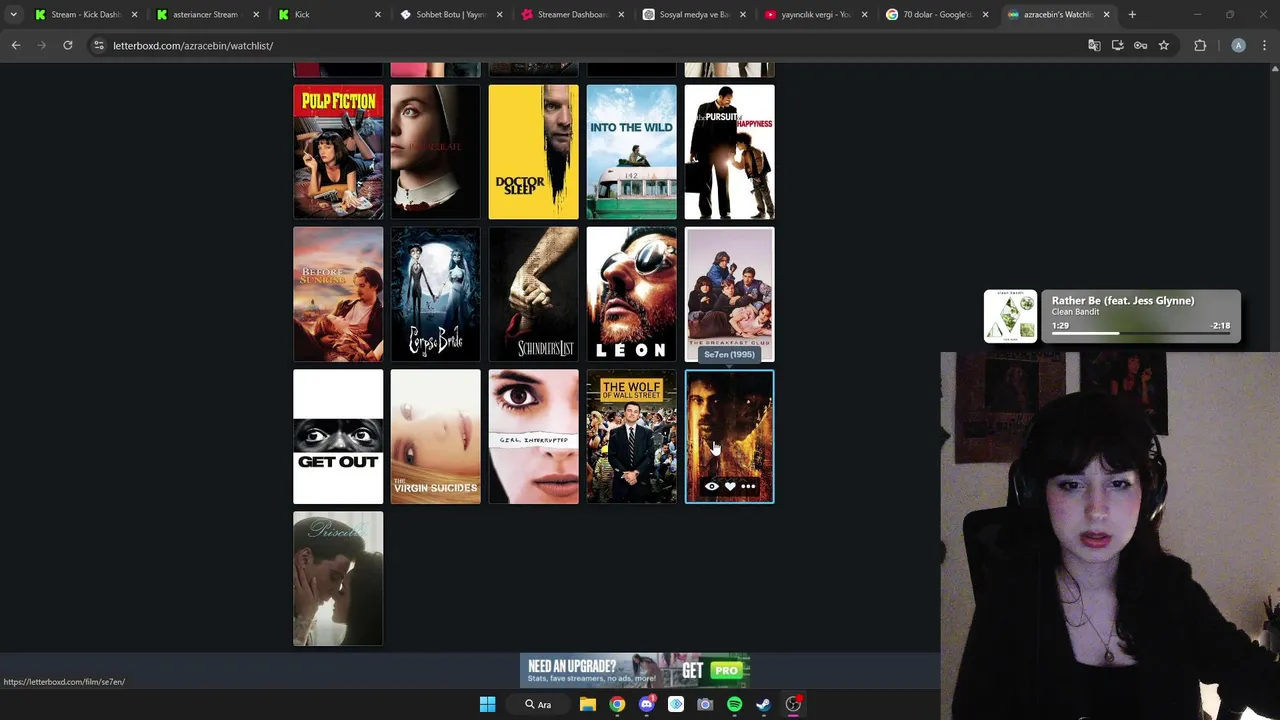Seek the Rather Be song progress bar

pos(1141,333)
